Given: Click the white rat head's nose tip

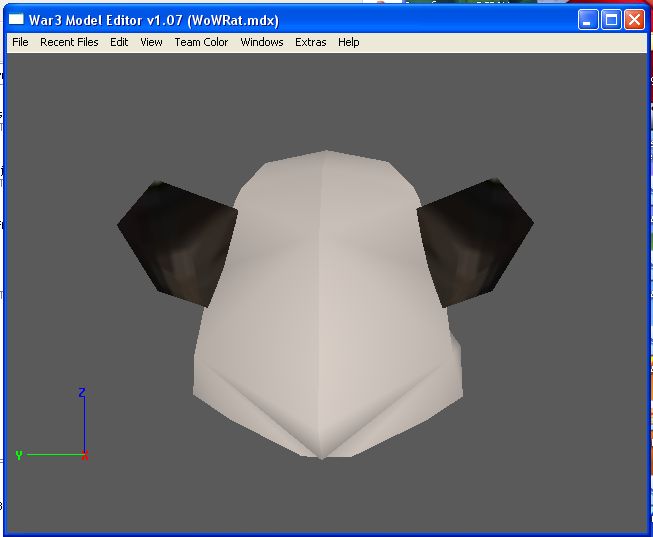Looking at the screenshot, I should [x=321, y=455].
